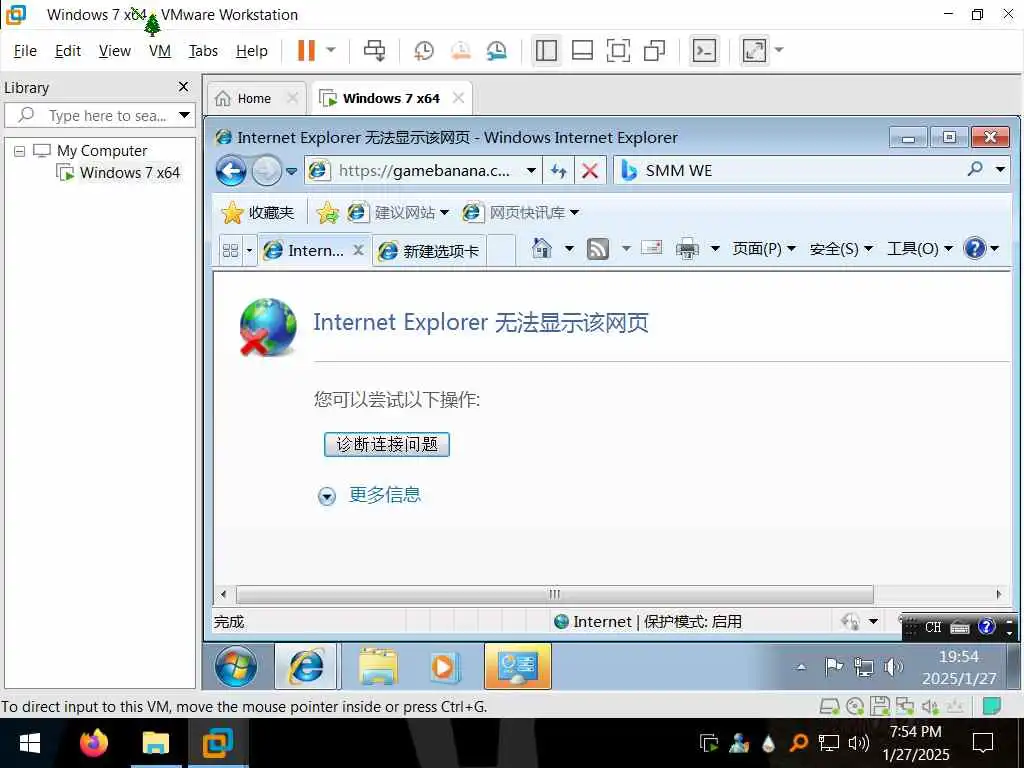Close the Intern... IE tab
This screenshot has height=768, width=1024.
(x=358, y=249)
